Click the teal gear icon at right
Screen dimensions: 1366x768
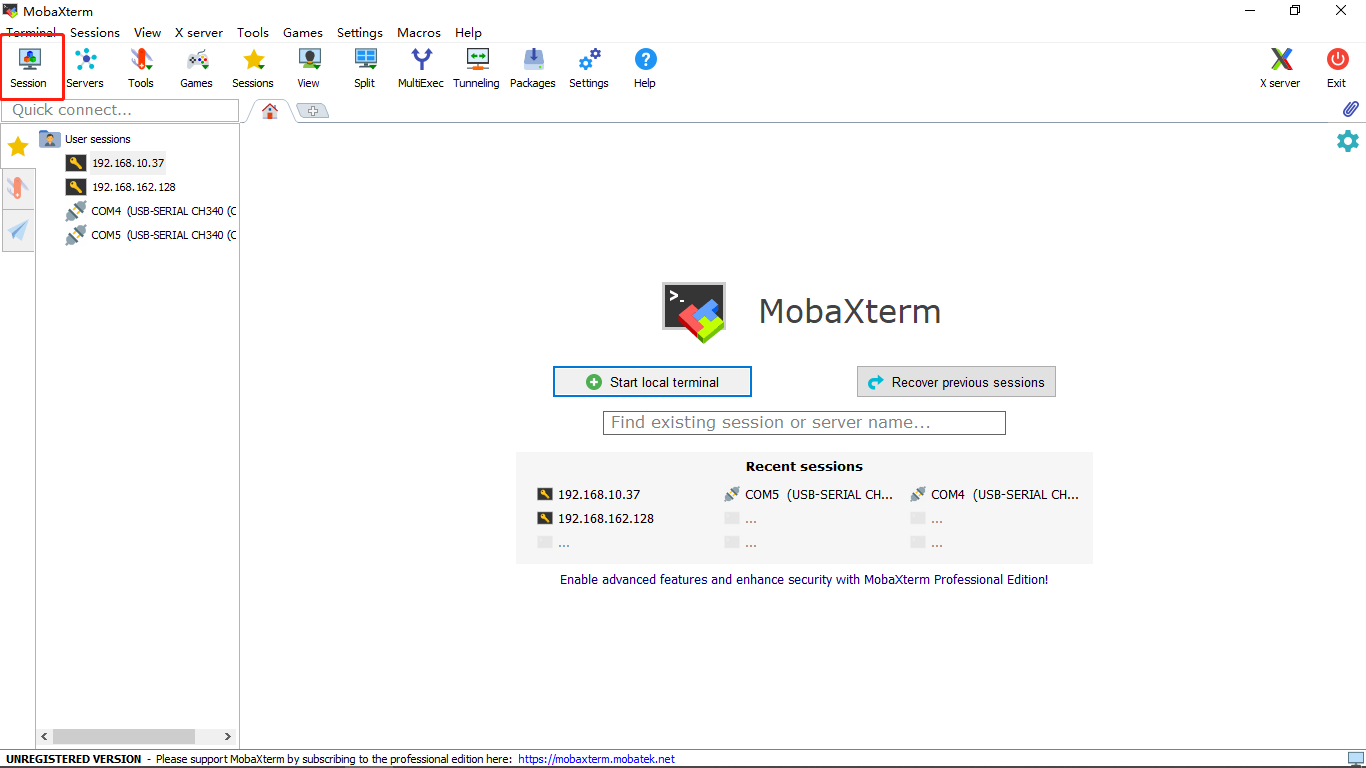point(1348,141)
